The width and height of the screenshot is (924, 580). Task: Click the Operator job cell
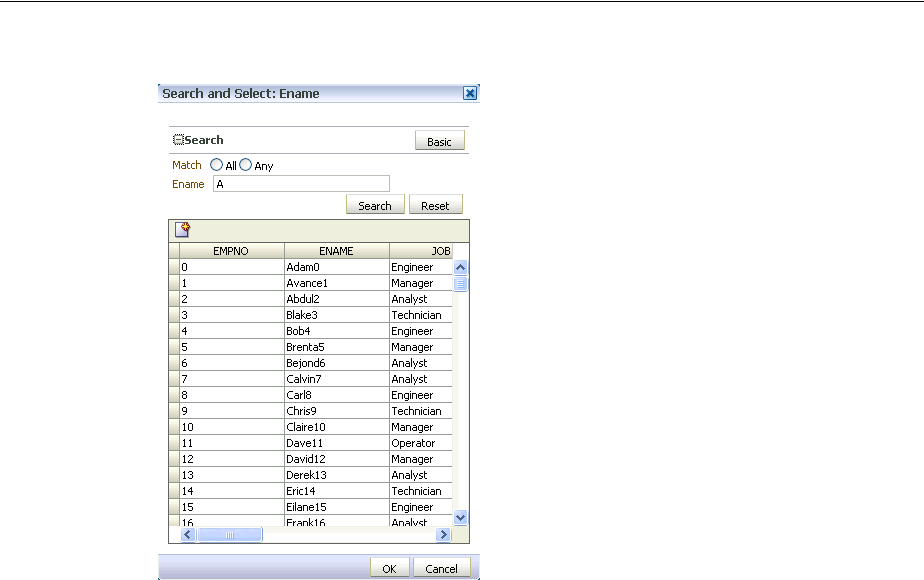click(x=421, y=443)
